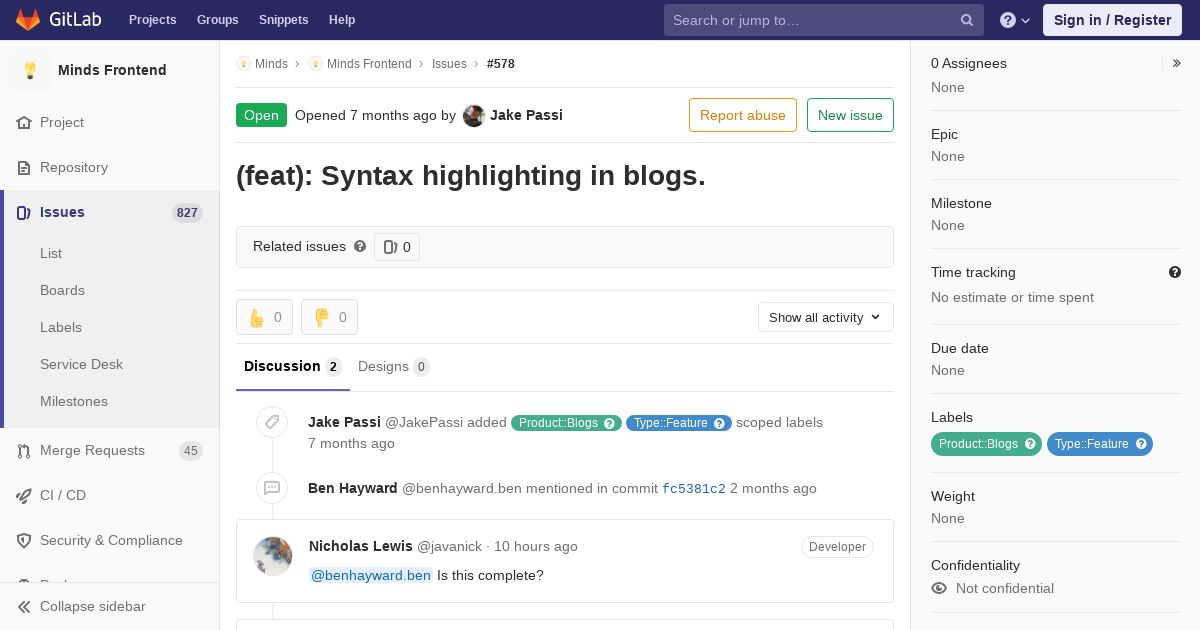Click the search magnifier icon
This screenshot has height=630, width=1200.
967,20
